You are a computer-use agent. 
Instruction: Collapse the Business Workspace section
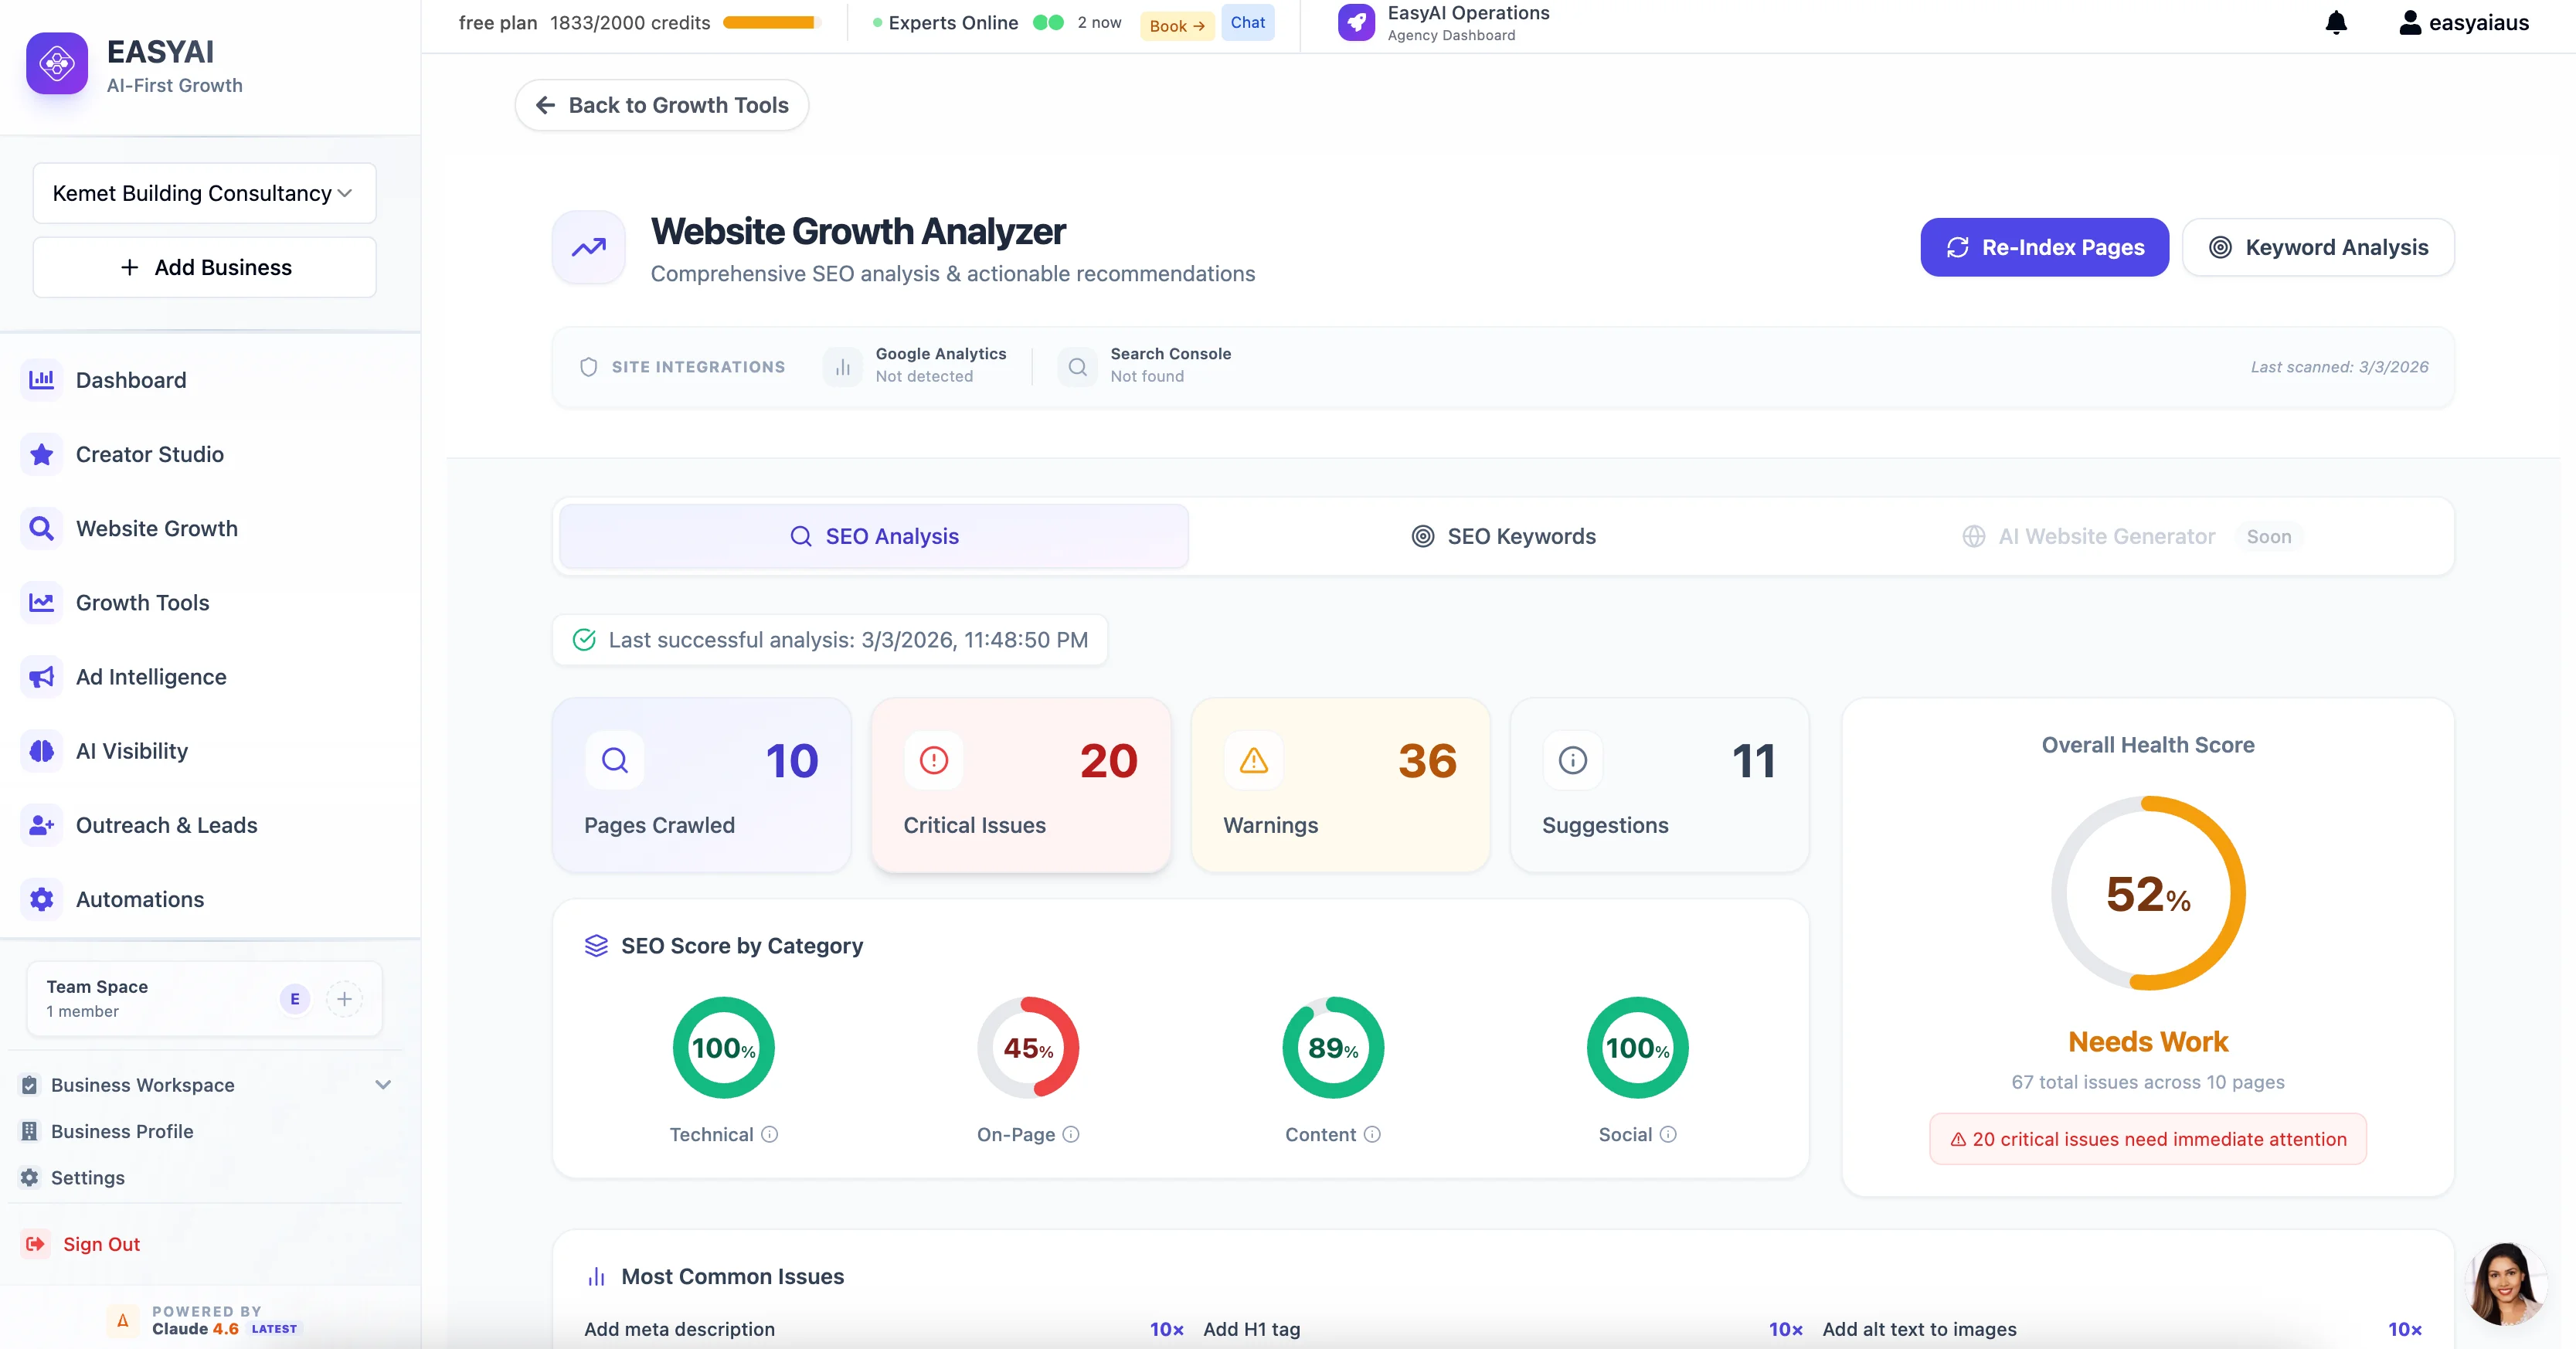point(384,1085)
